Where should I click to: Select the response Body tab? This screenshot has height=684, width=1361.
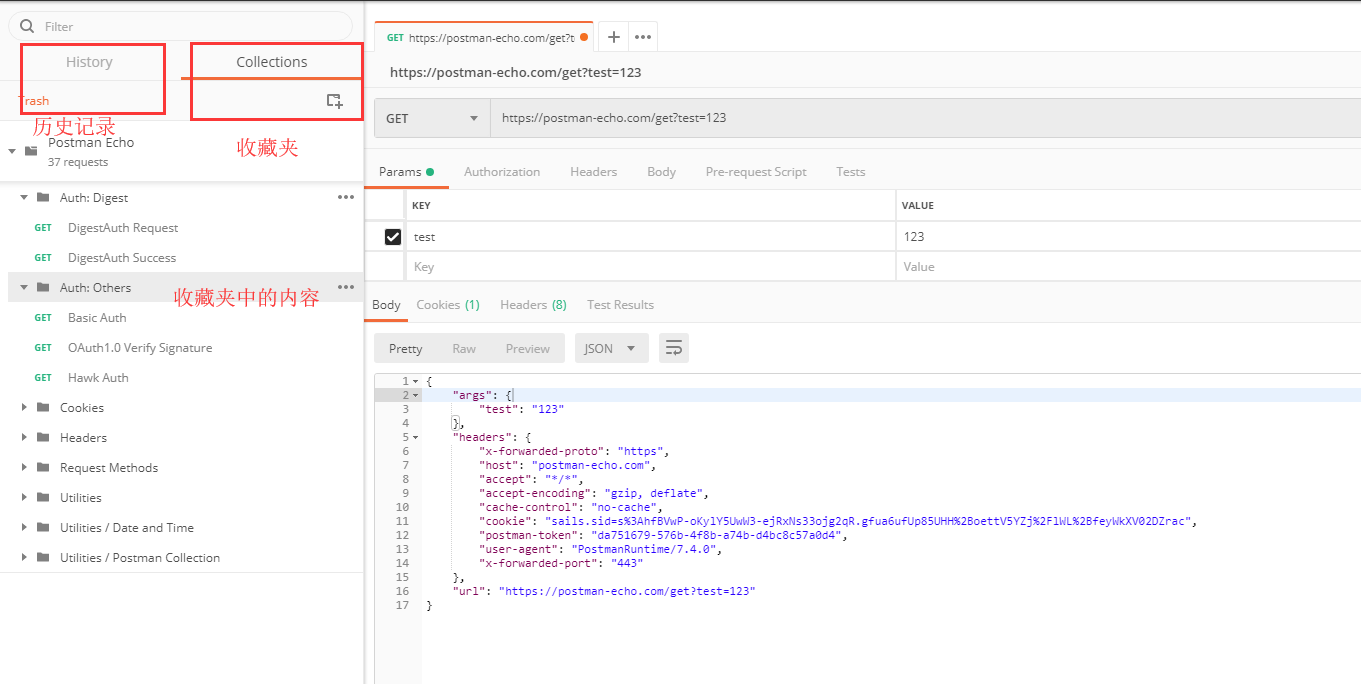(x=386, y=305)
